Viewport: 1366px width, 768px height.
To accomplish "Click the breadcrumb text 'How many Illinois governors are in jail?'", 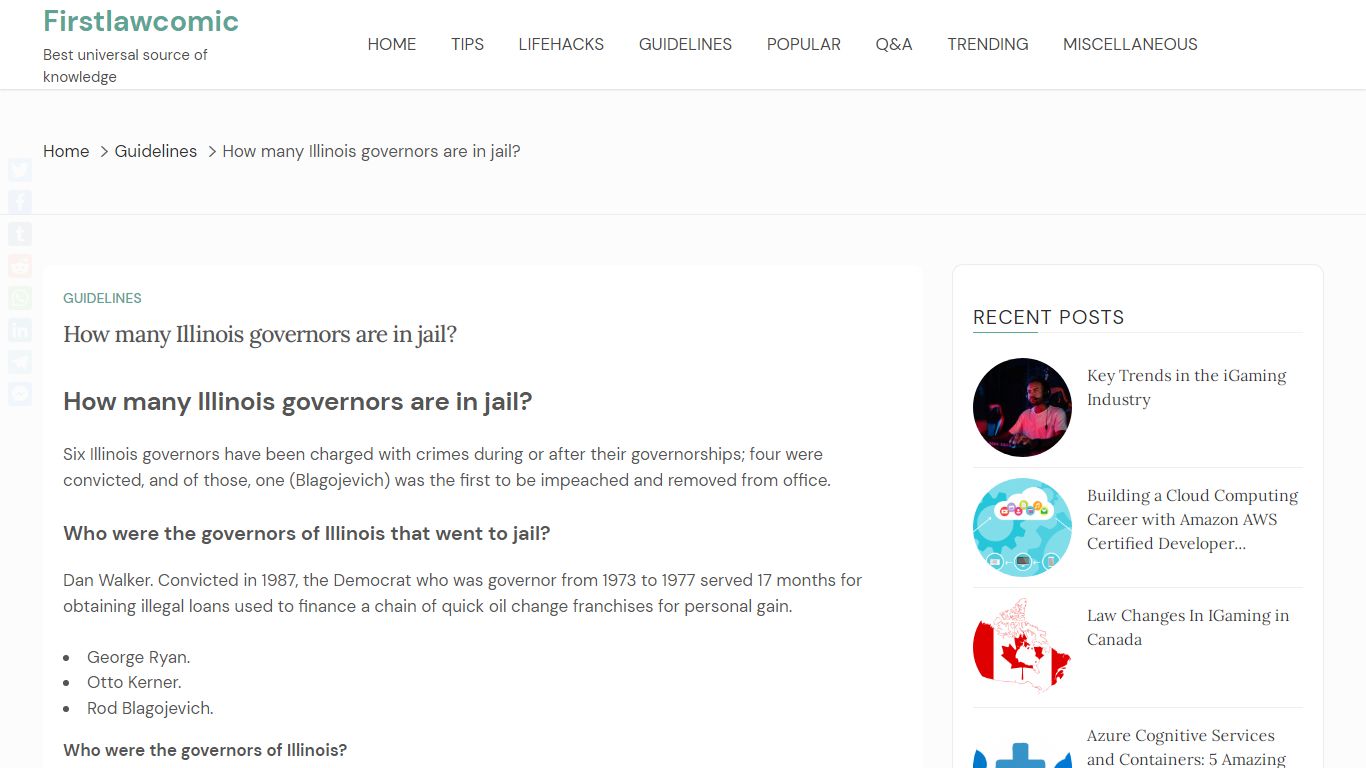I will 371,151.
